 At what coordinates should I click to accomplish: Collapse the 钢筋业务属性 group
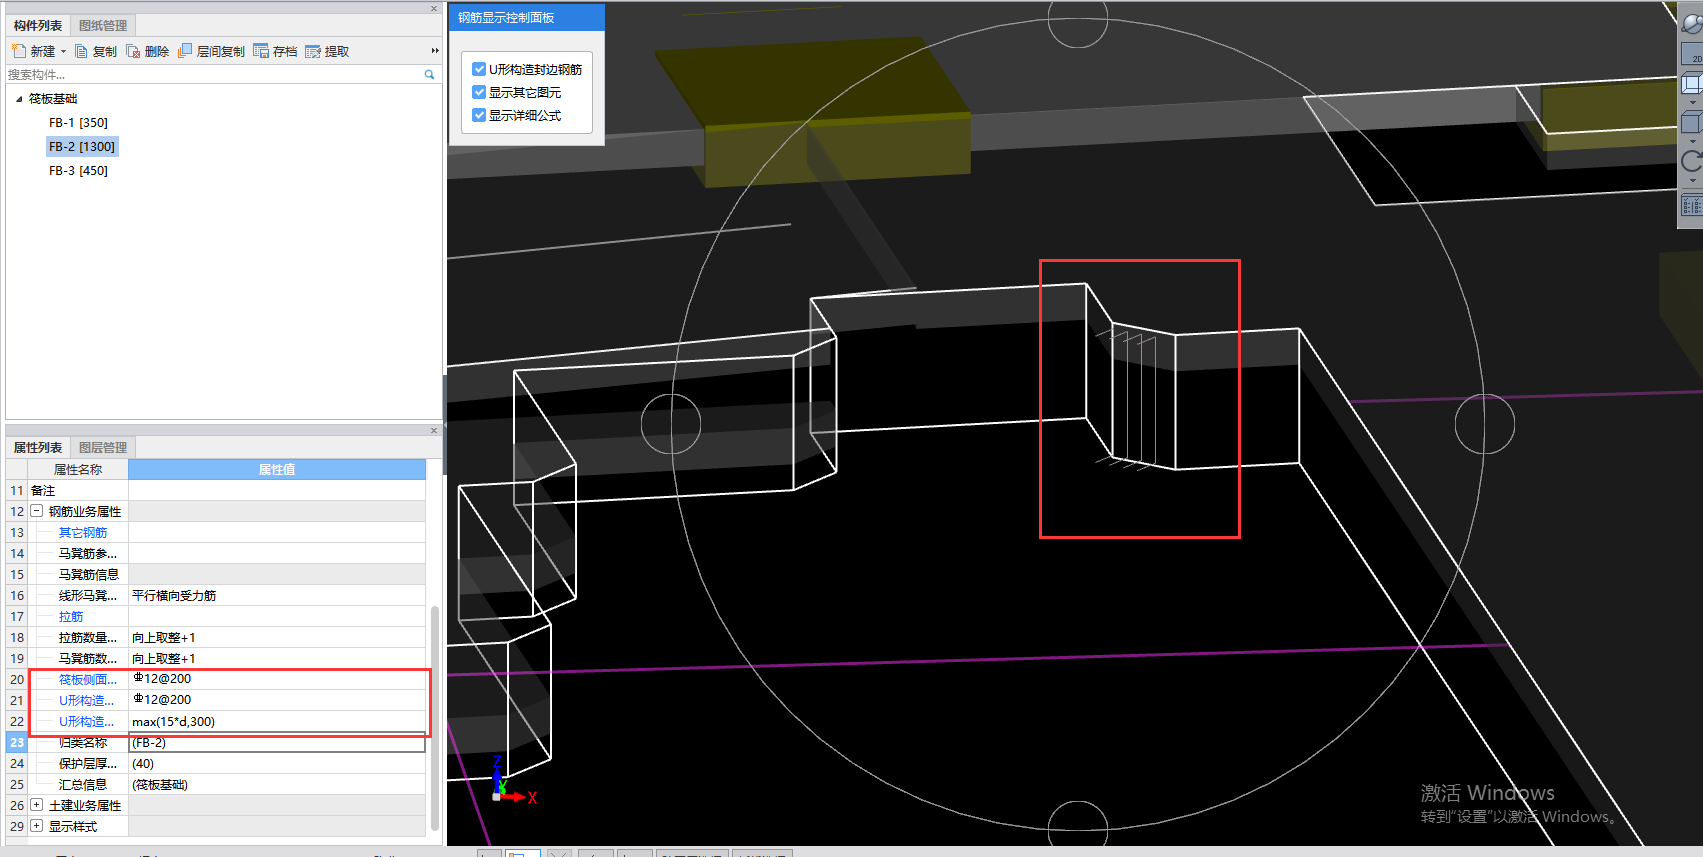coord(36,511)
